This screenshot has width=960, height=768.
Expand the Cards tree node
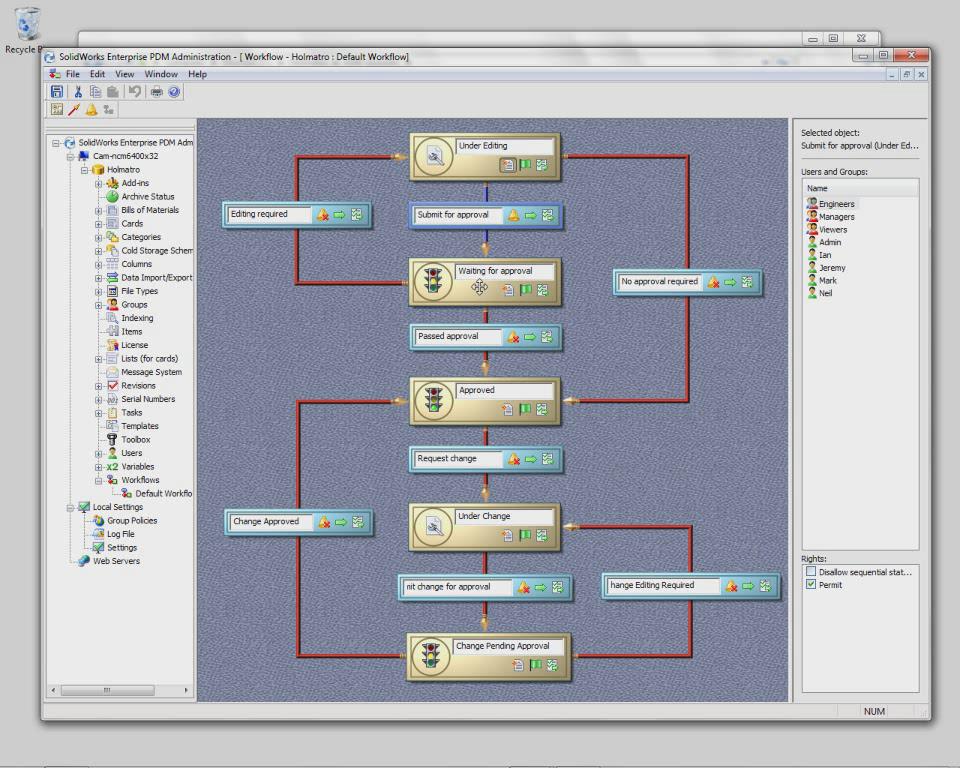pos(98,224)
